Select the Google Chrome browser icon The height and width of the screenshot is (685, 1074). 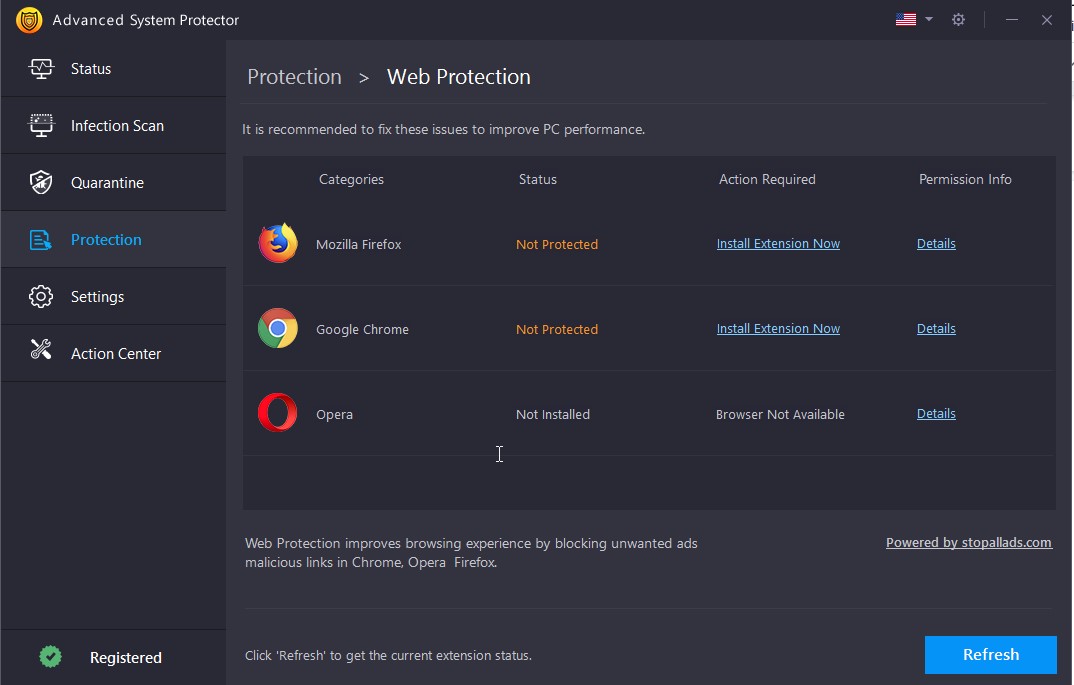pyautogui.click(x=277, y=328)
